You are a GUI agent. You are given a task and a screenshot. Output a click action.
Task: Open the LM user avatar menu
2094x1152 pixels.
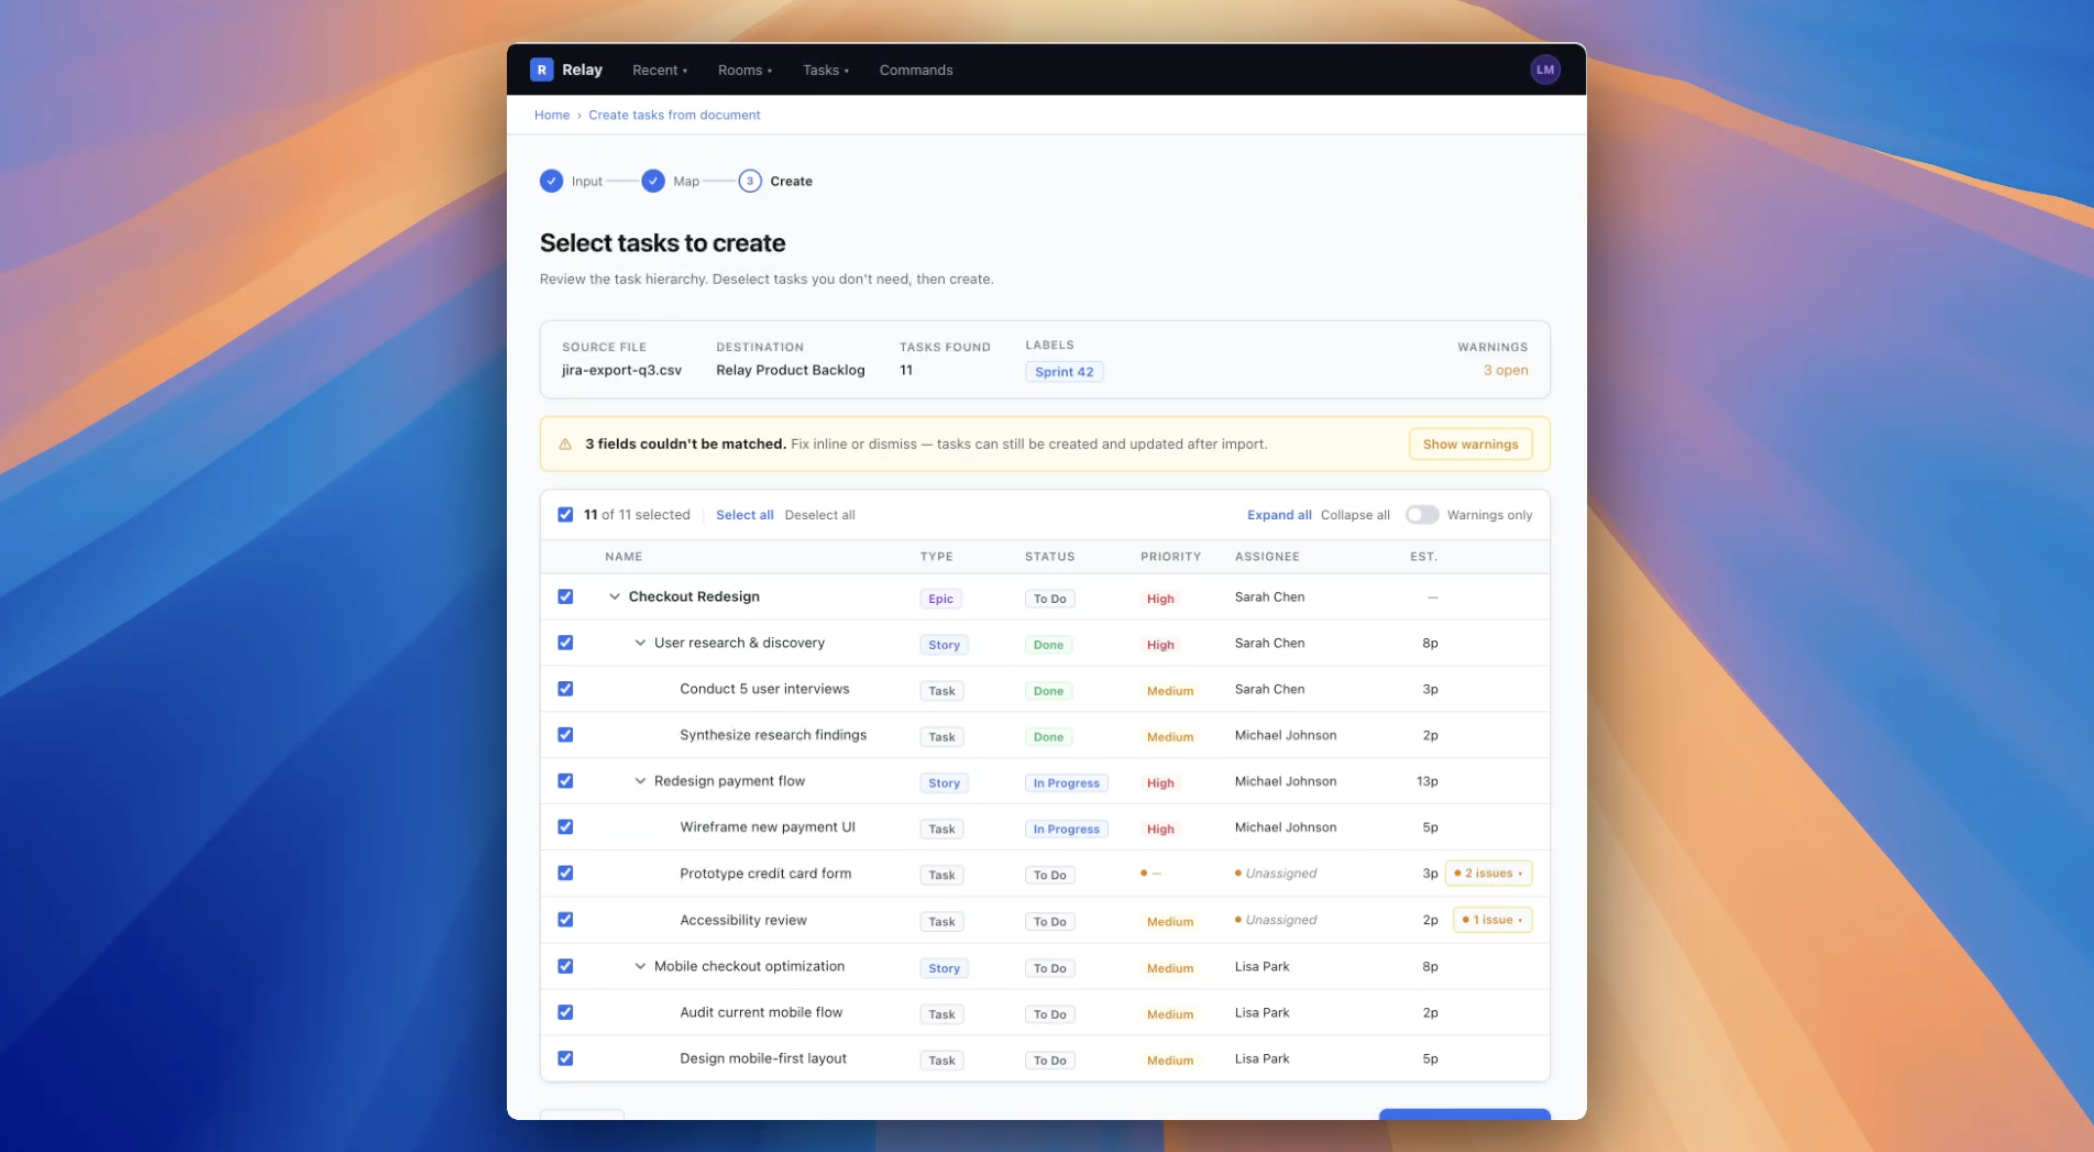tap(1545, 69)
